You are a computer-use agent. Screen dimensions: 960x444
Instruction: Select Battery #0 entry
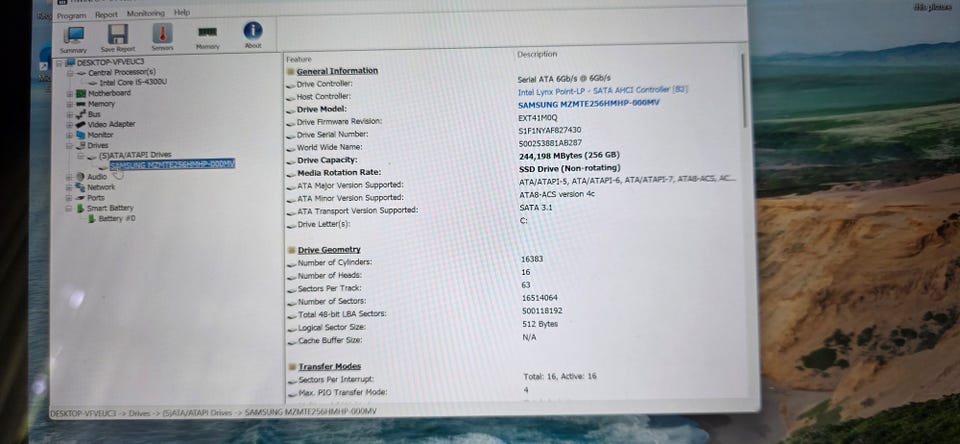[x=116, y=219]
